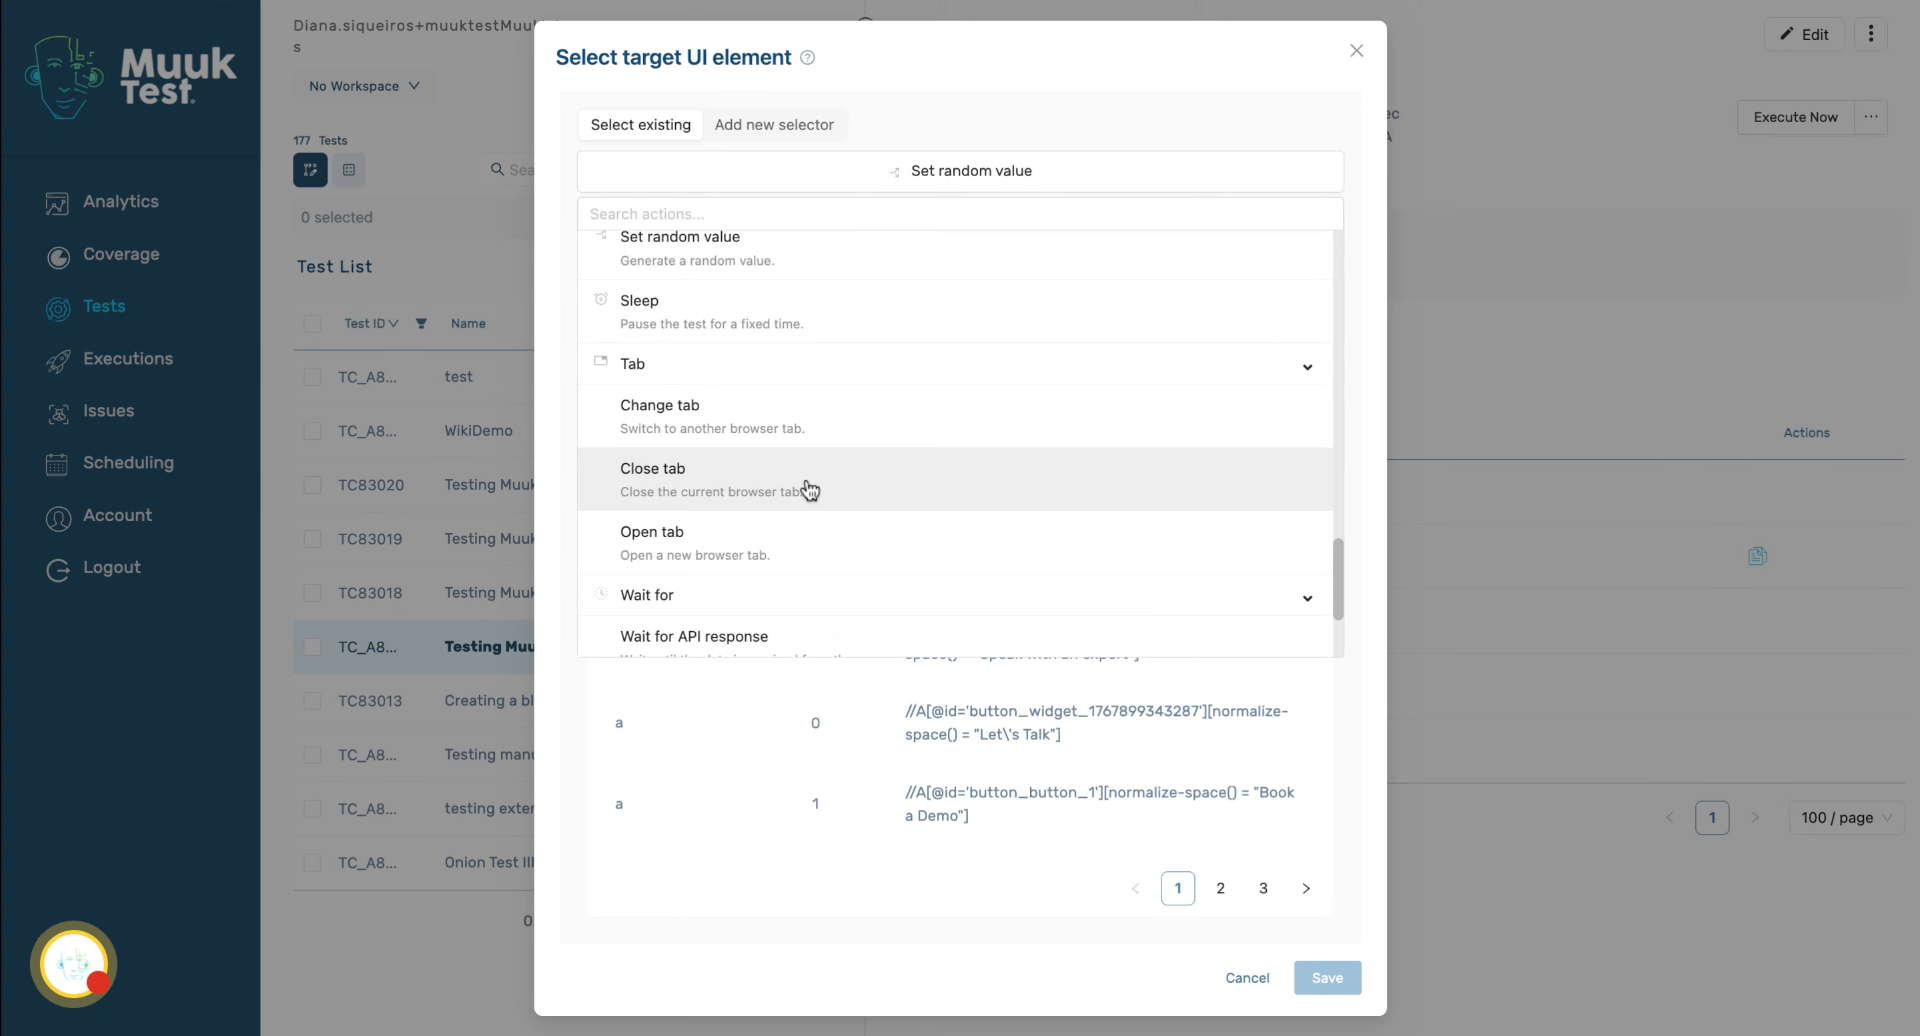Viewport: 1920px width, 1036px height.
Task: Check the box for test named test
Action: 313,377
